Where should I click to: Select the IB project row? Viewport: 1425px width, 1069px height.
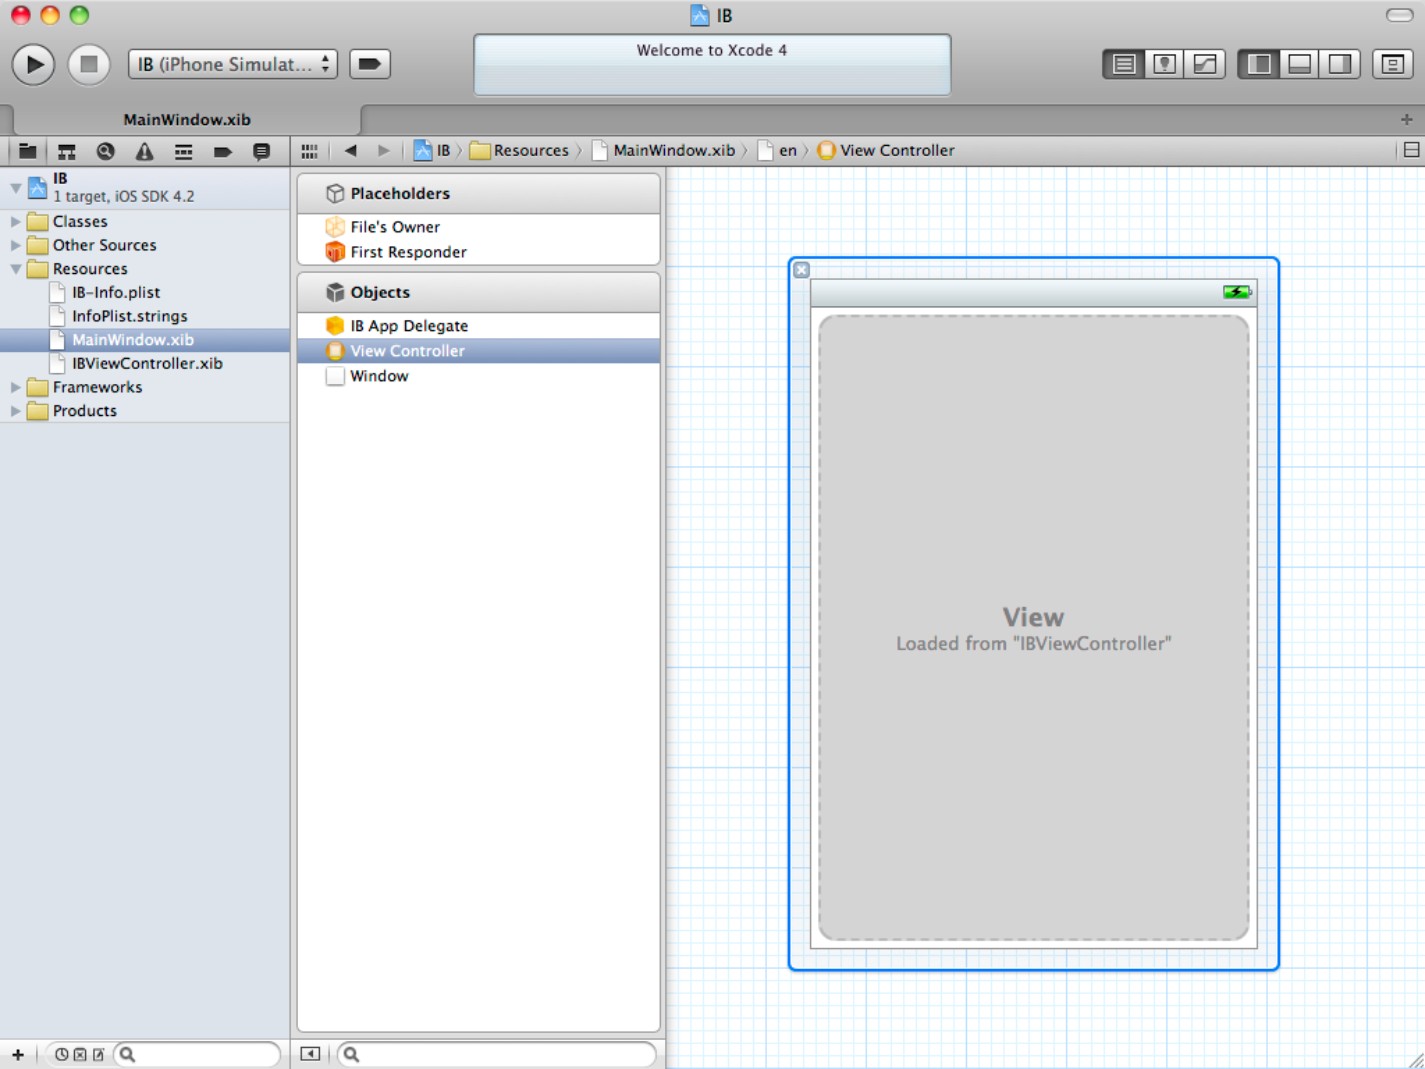tap(145, 187)
